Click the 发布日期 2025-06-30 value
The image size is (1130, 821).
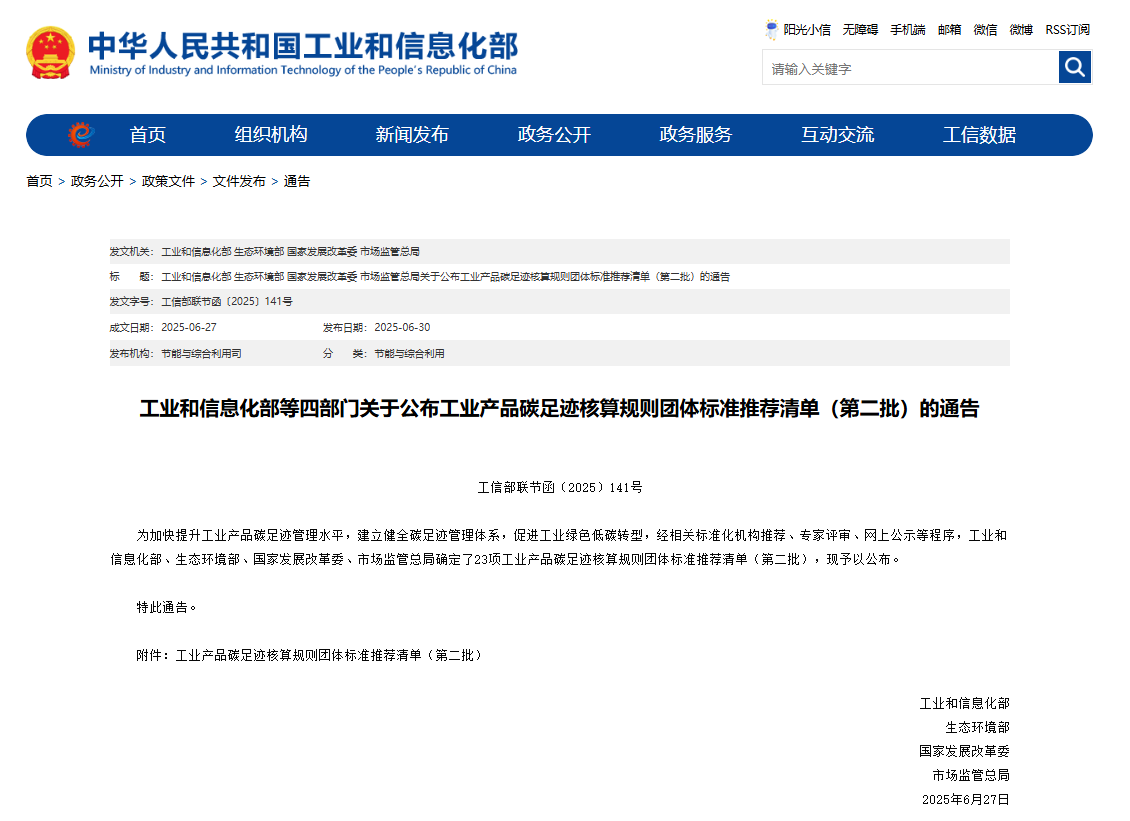(x=402, y=327)
